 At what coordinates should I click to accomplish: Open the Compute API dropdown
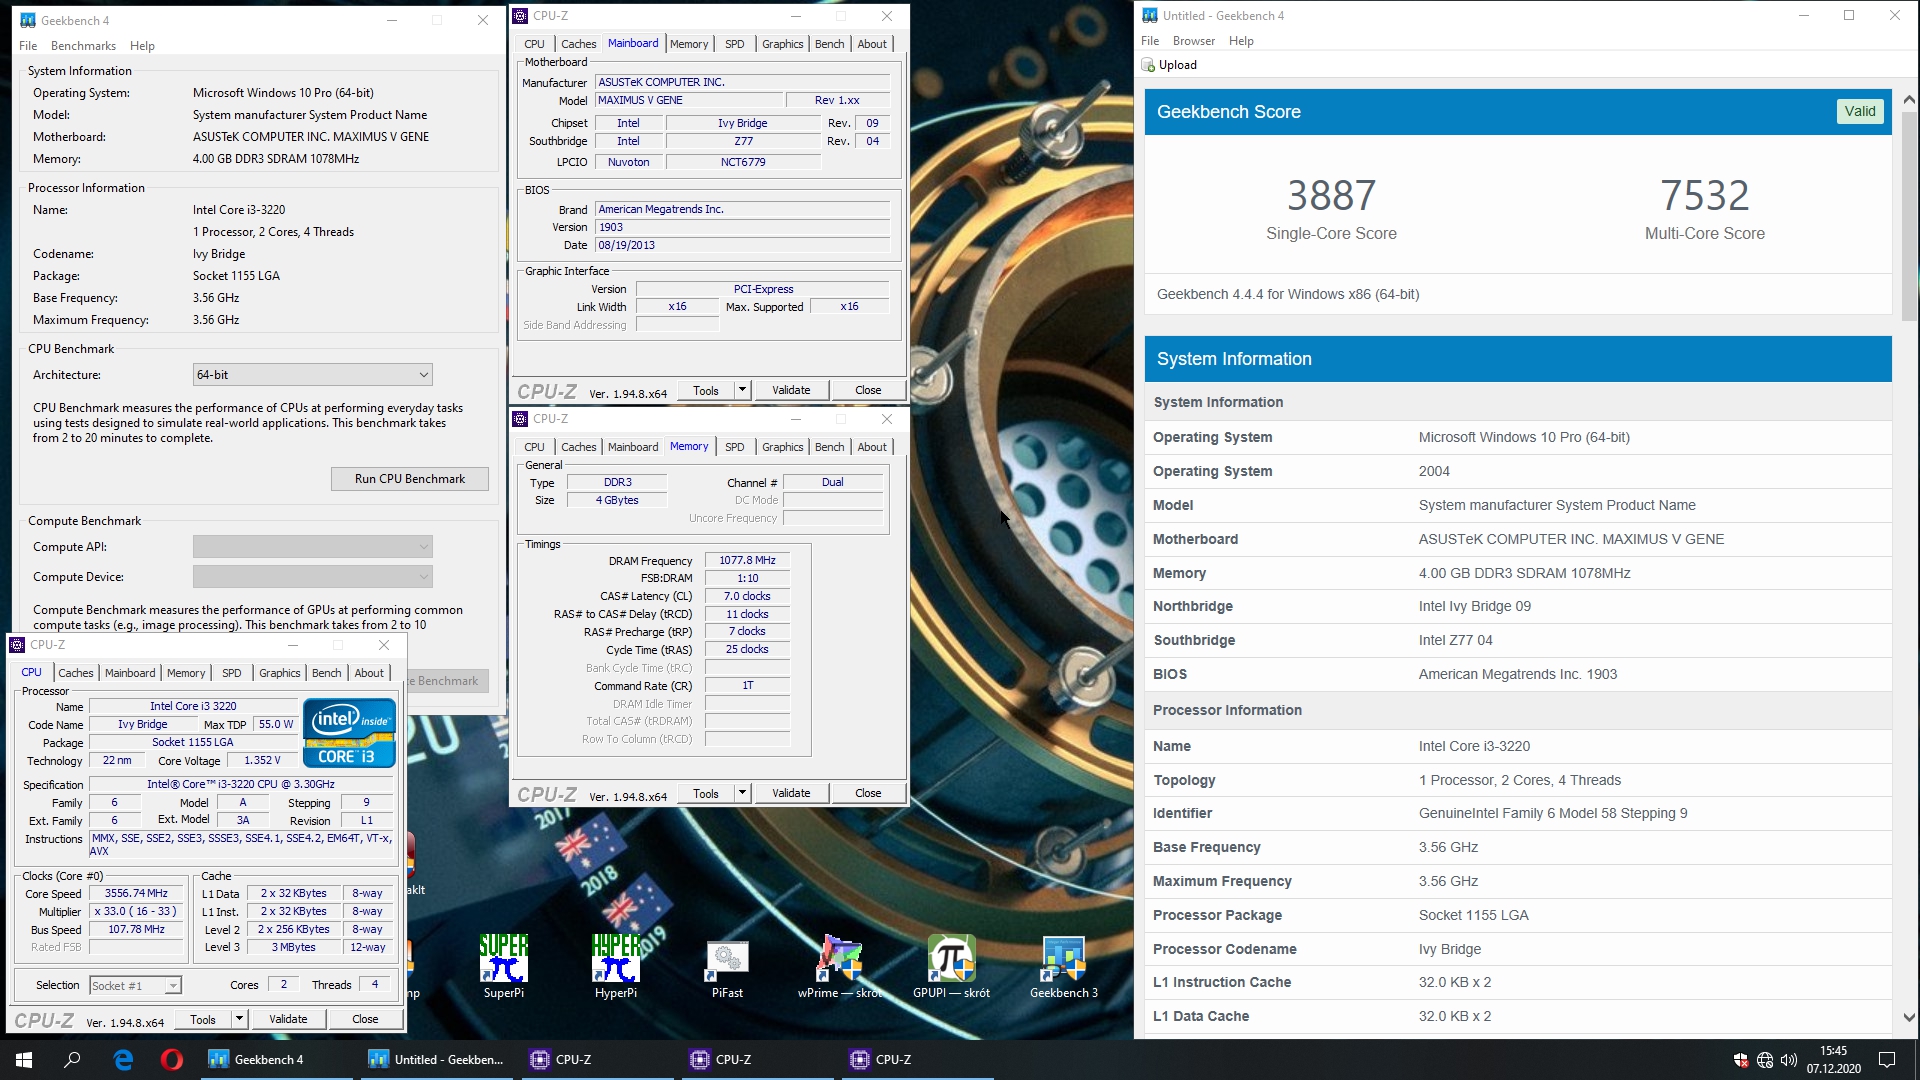click(312, 547)
